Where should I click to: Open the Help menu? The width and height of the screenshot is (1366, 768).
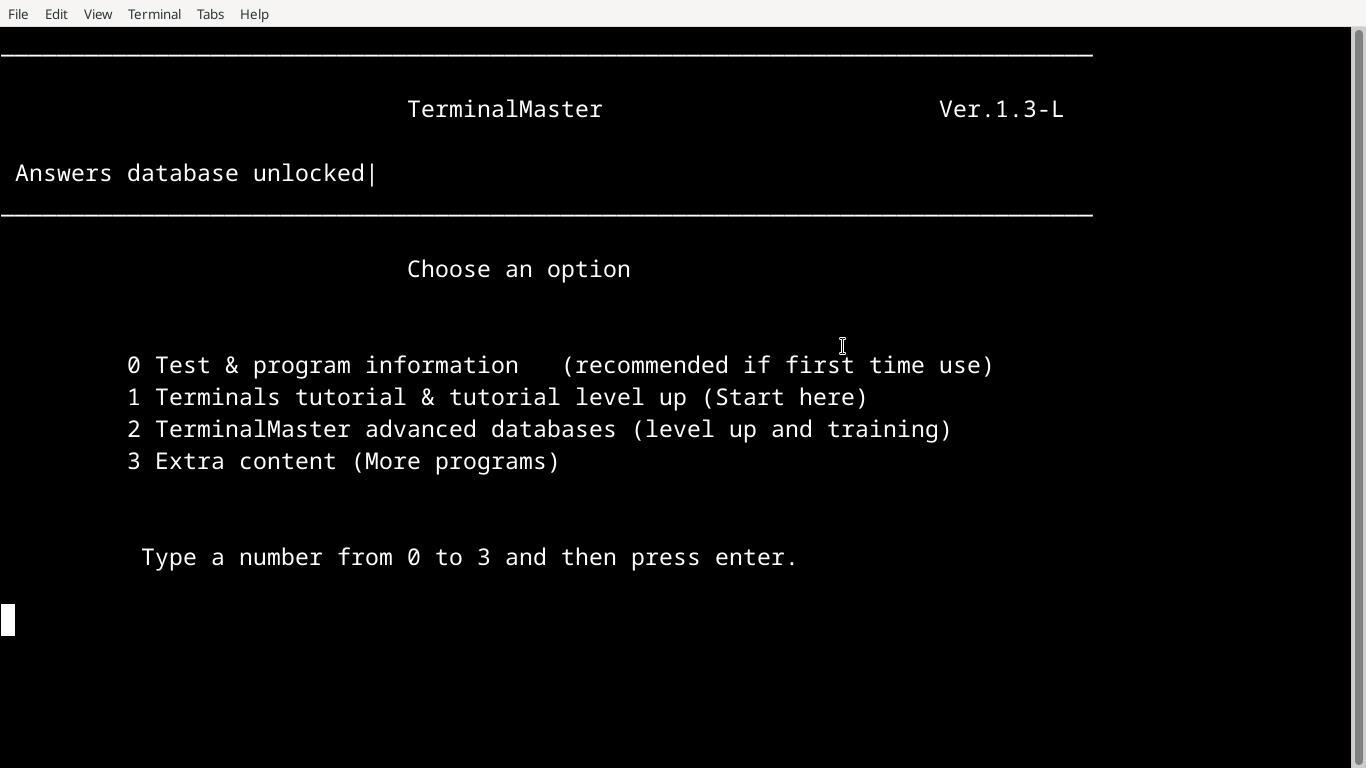(x=254, y=14)
